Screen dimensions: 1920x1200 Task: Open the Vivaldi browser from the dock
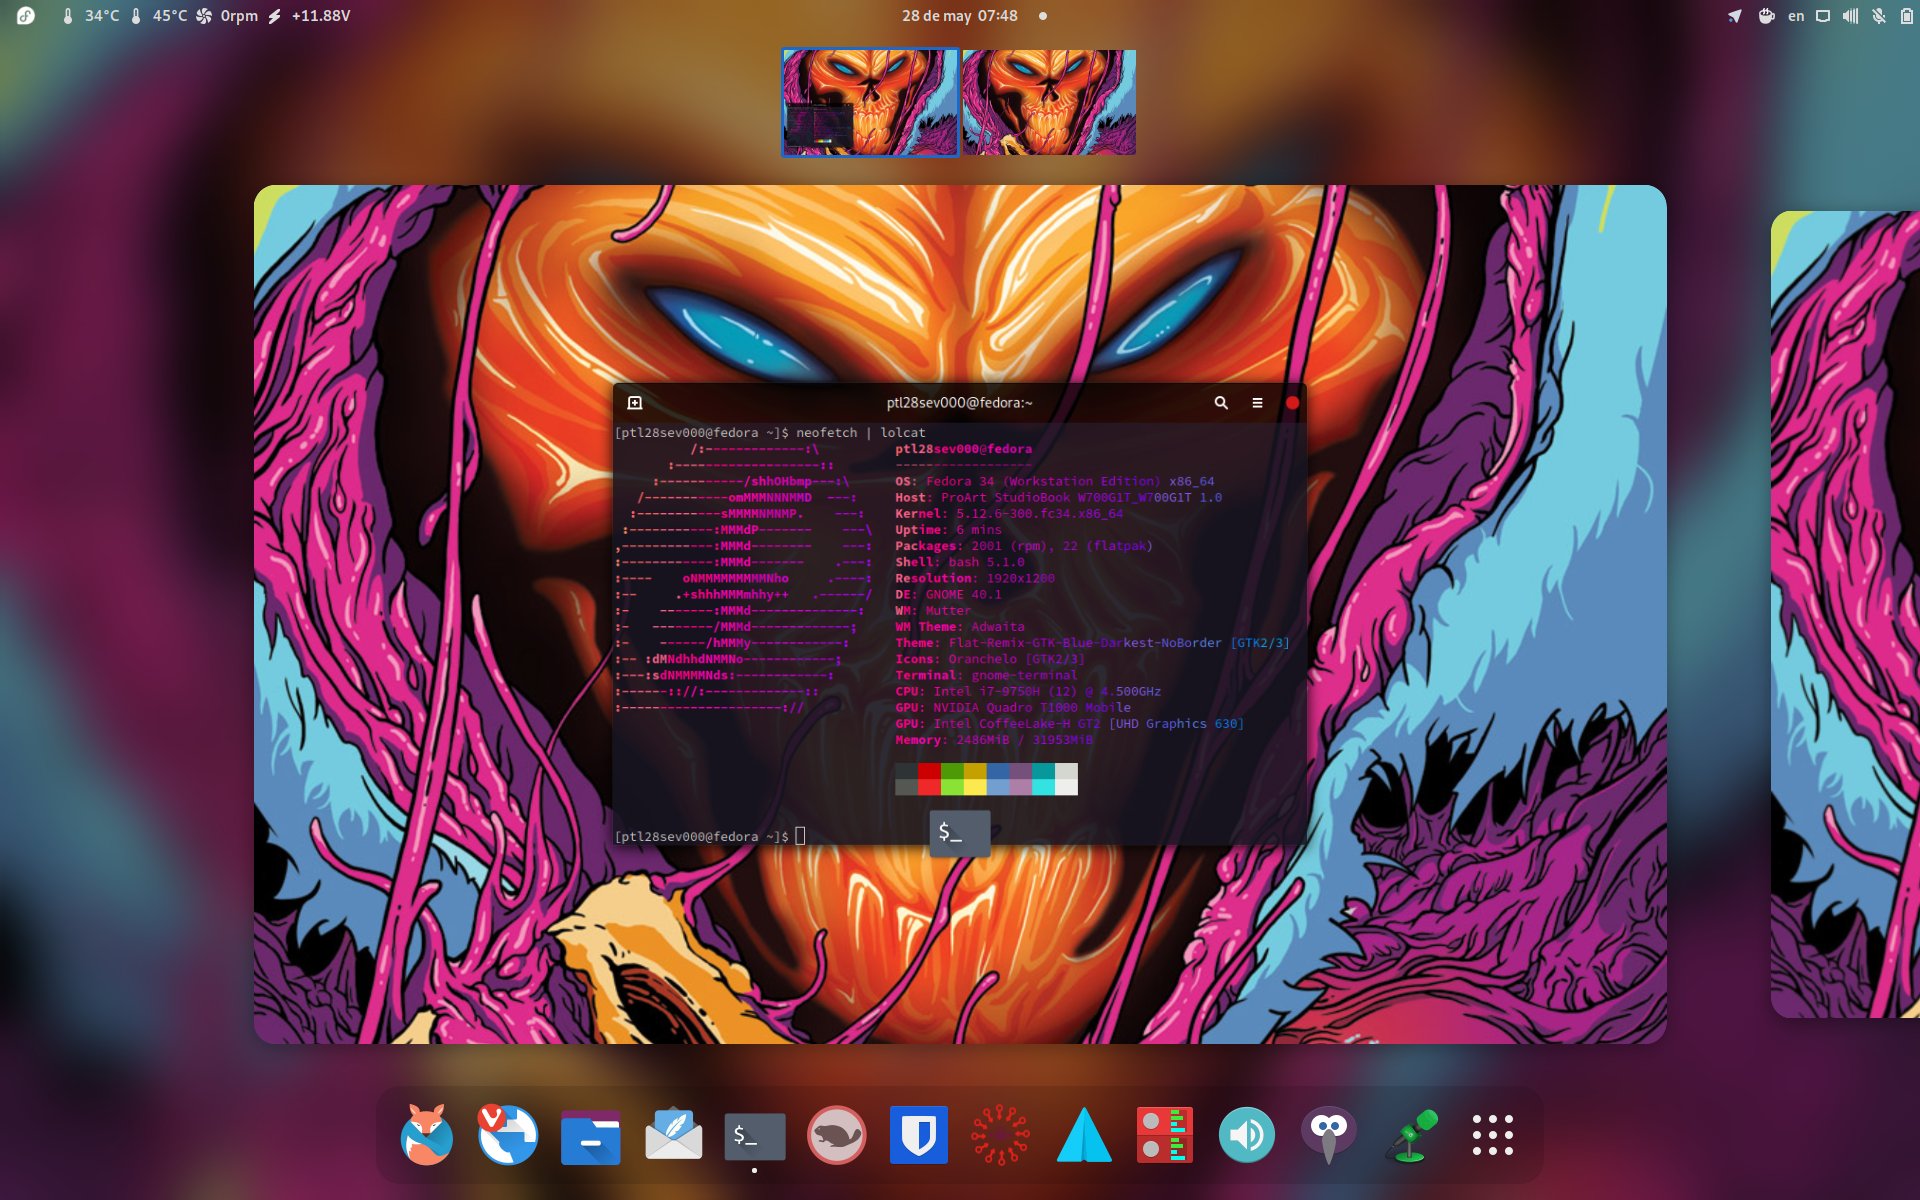507,1135
